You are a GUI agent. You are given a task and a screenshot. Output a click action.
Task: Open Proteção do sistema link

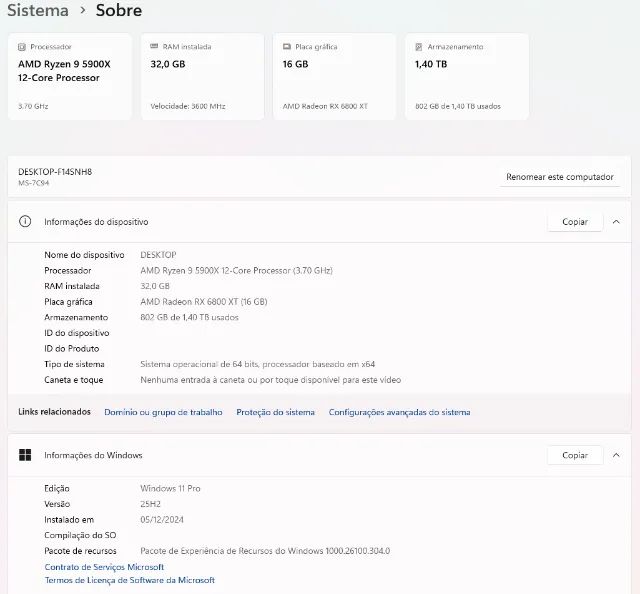tap(276, 412)
